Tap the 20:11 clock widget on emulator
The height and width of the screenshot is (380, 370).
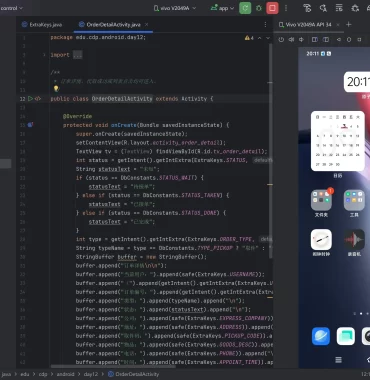pyautogui.click(x=357, y=82)
